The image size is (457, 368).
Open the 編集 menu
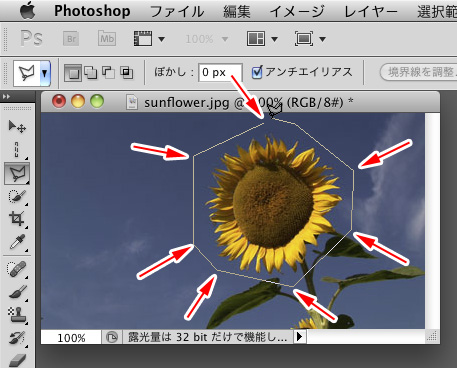pyautogui.click(x=237, y=12)
